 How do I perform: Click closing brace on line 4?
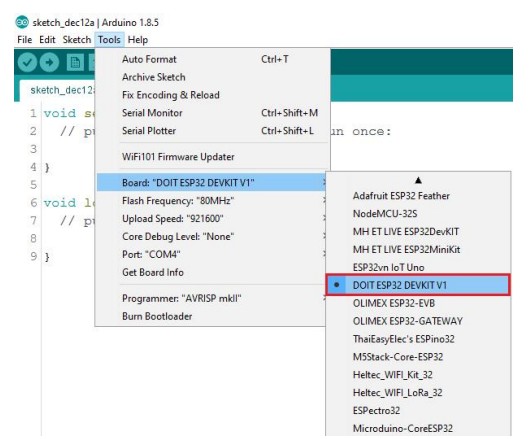pos(47,168)
